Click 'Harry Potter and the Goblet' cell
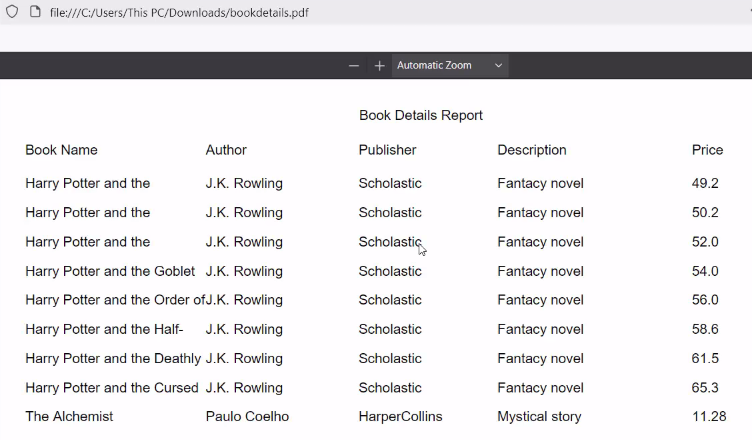752x440 pixels. coord(110,272)
